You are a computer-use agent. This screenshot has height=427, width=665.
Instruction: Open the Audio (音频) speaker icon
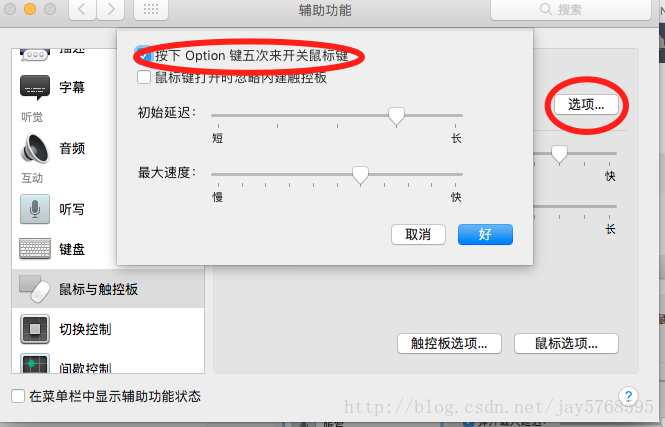coord(35,148)
